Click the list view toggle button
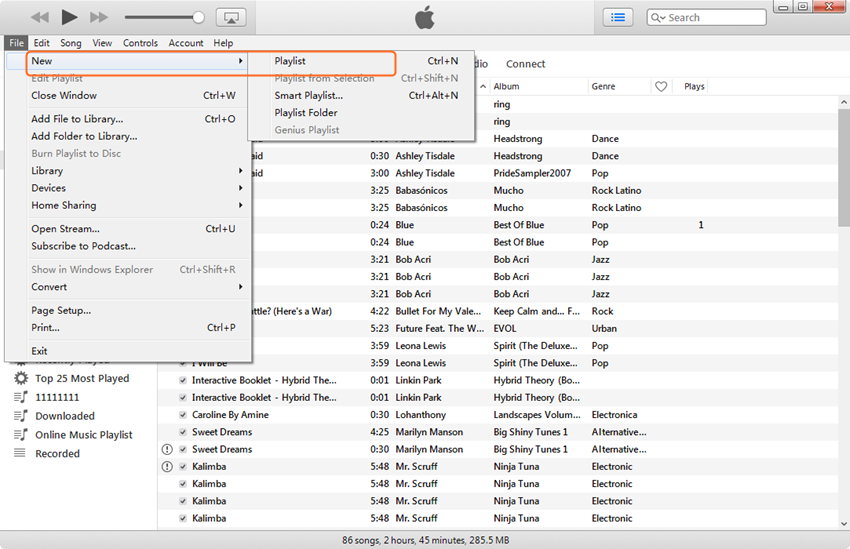 pos(618,17)
